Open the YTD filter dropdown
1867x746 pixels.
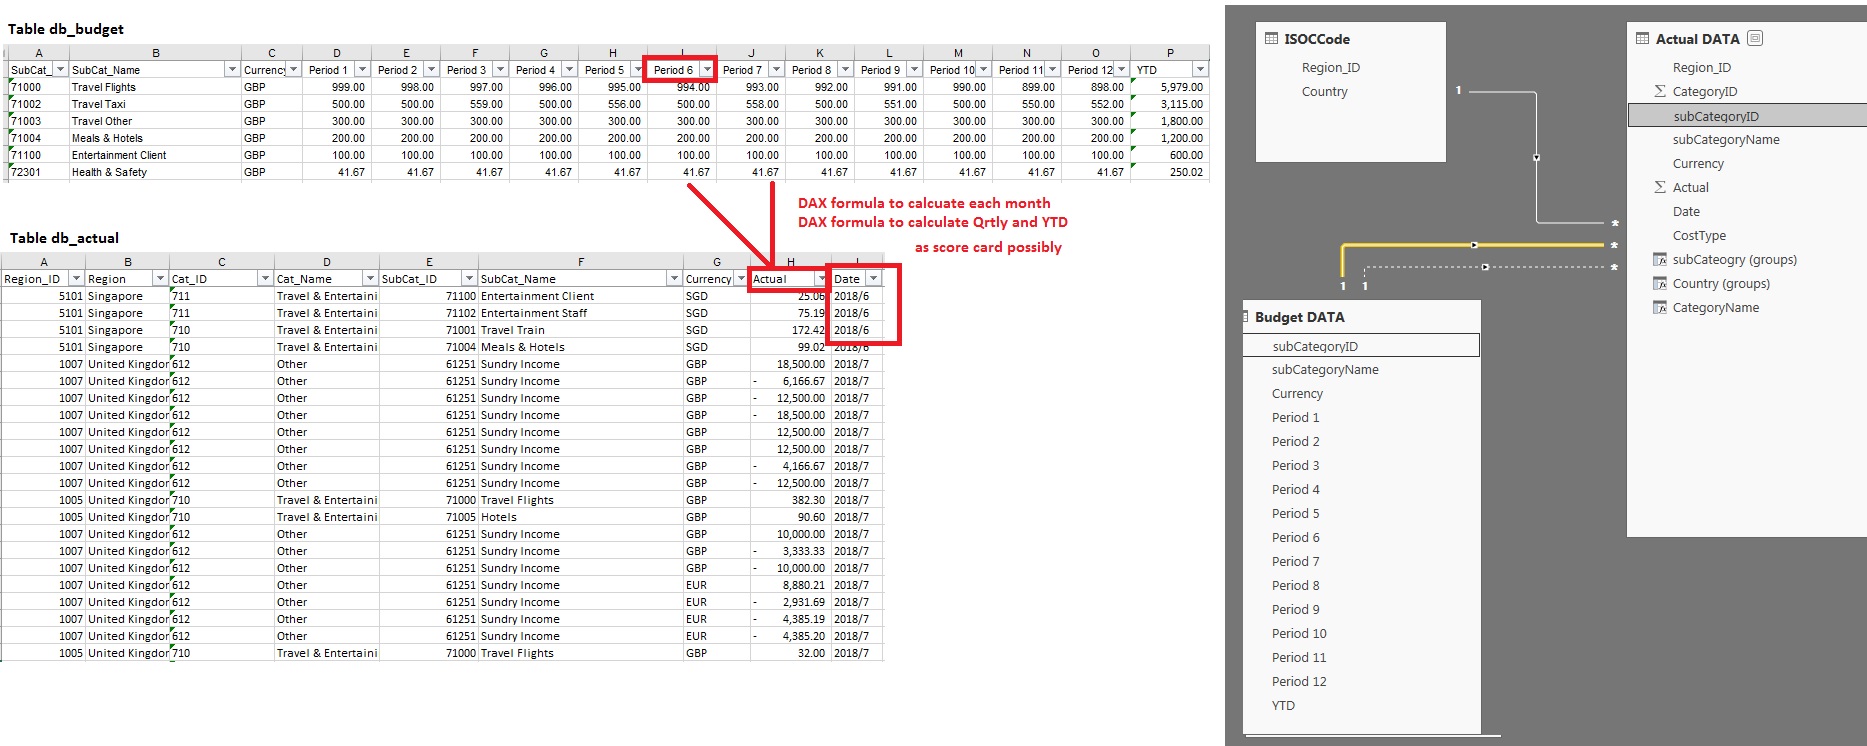(1200, 70)
